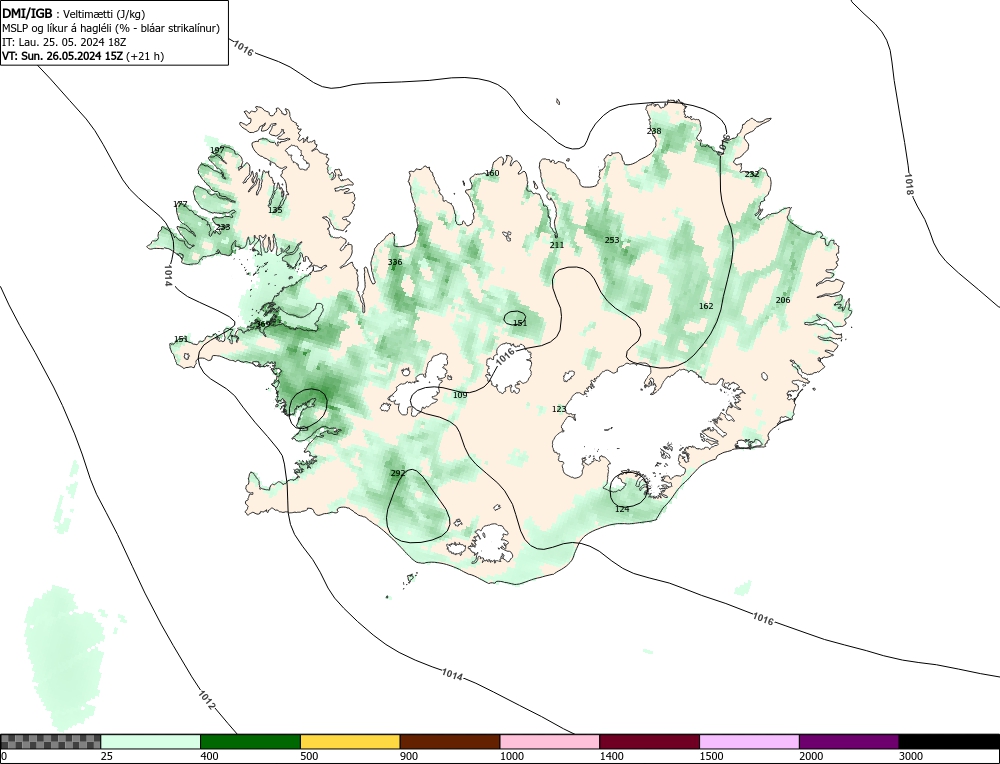This screenshot has width=1000, height=764.
Task: Click the 'MSLP og líkur á hagléli' line
Action: [x=111, y=28]
